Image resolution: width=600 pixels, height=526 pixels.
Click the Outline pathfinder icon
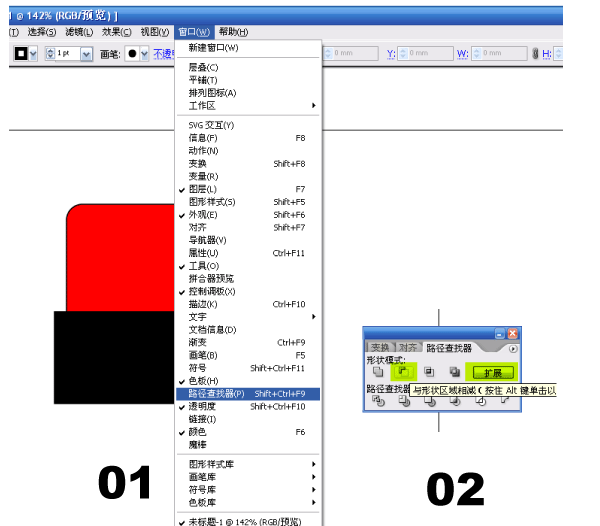tap(481, 401)
